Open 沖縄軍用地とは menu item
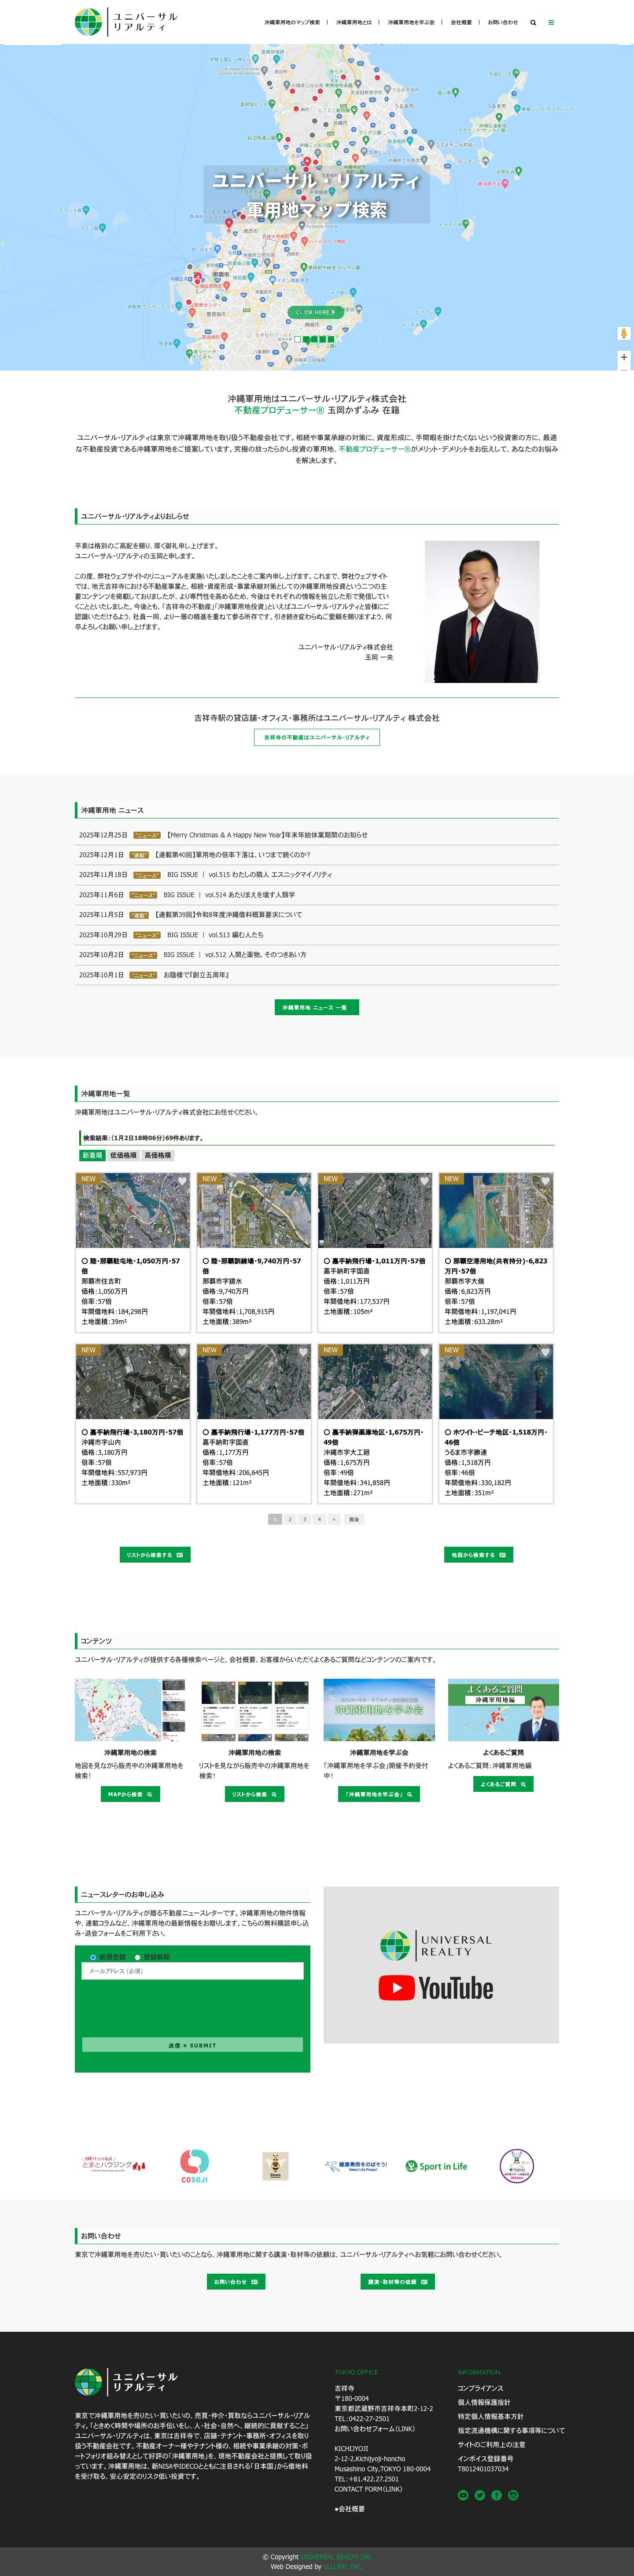 (354, 22)
